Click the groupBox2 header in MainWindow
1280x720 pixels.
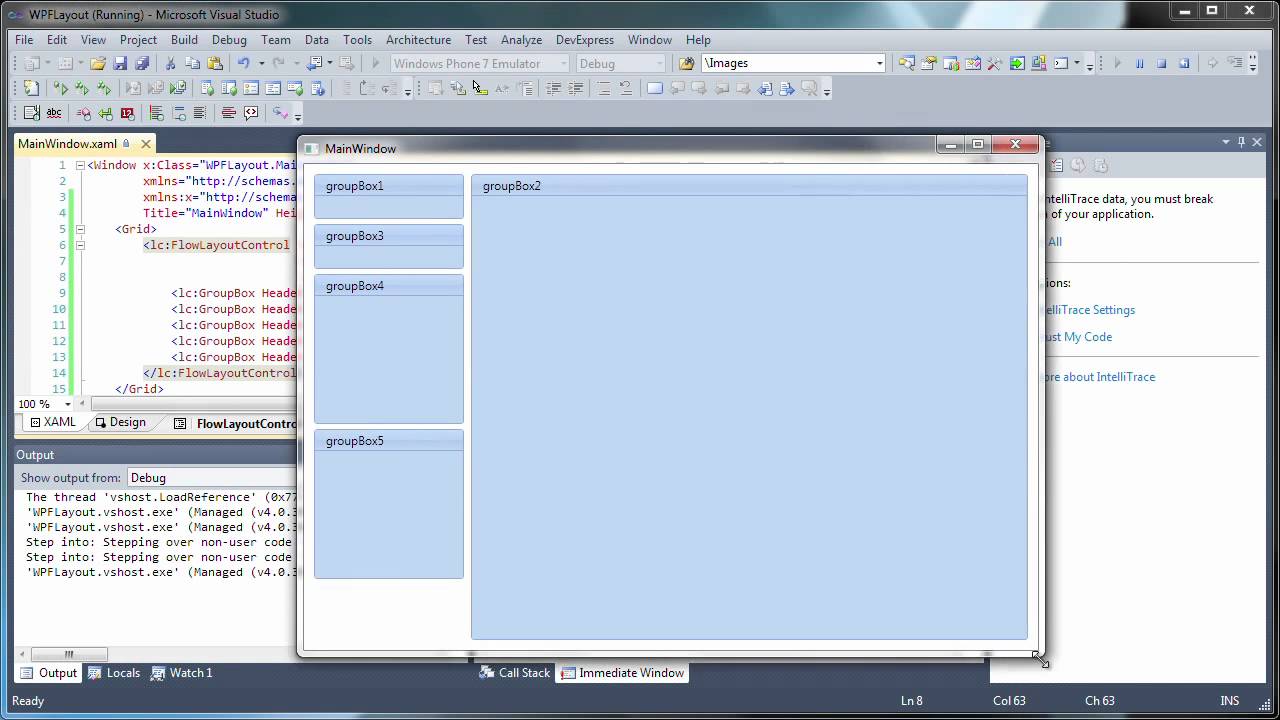(x=749, y=186)
